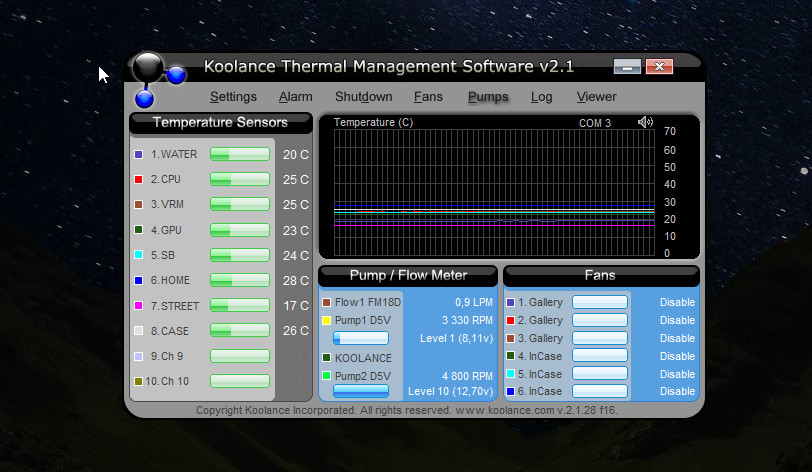Click the empty 9.Ch 9 temperature bar
The image size is (812, 472).
(240, 356)
